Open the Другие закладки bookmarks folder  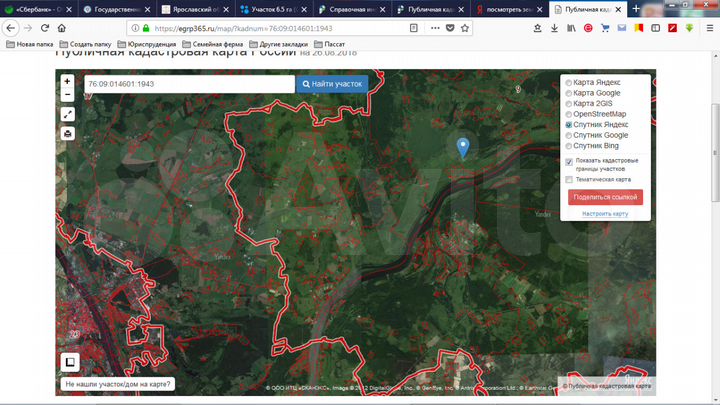278,45
